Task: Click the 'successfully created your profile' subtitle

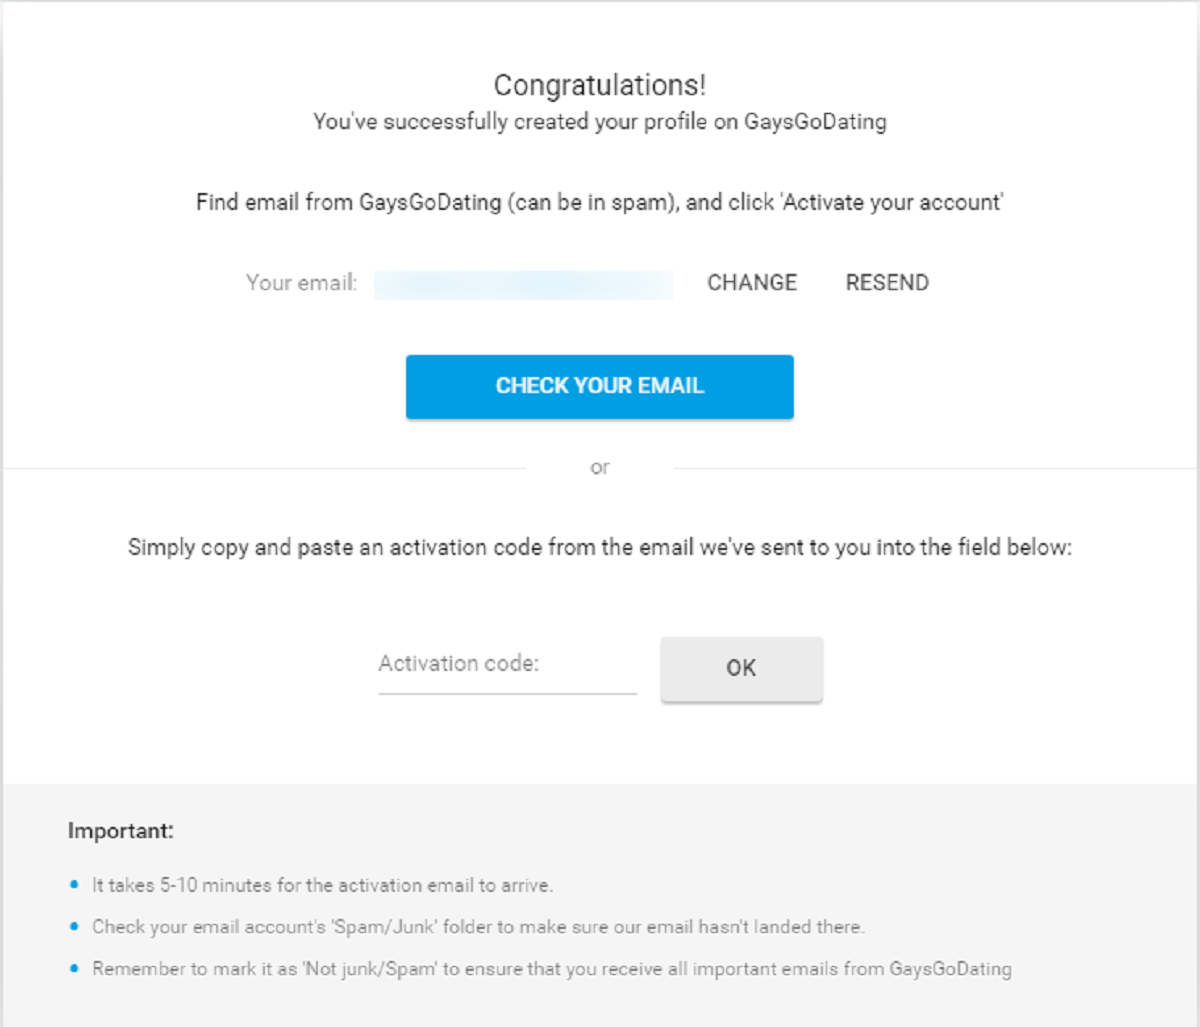Action: click(x=600, y=122)
